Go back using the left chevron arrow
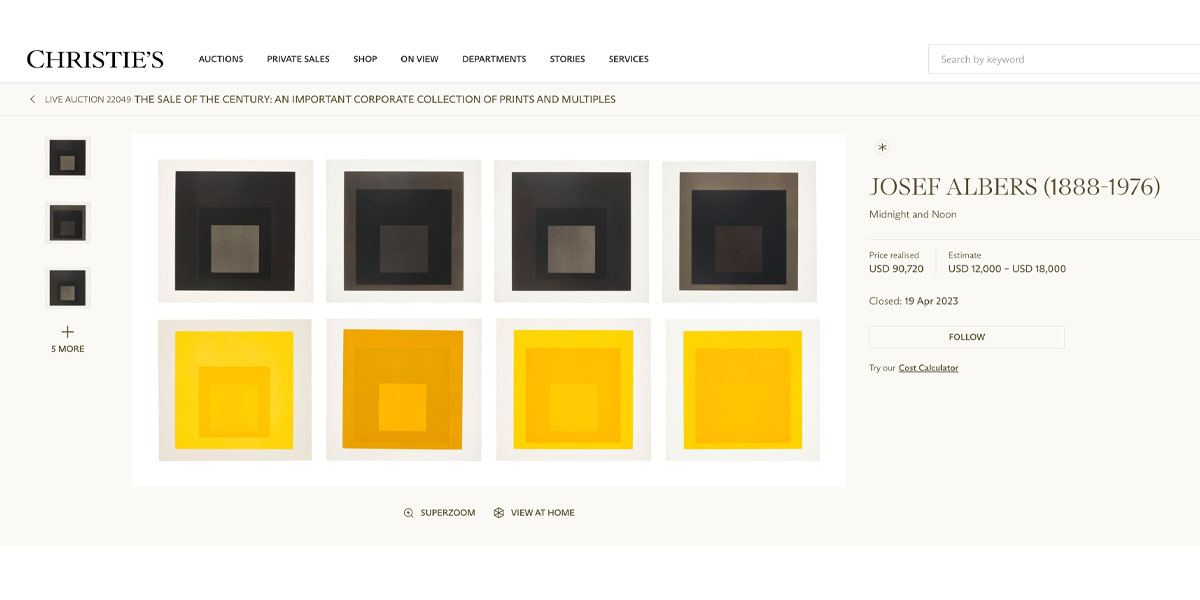1200x600 pixels. coord(32,99)
